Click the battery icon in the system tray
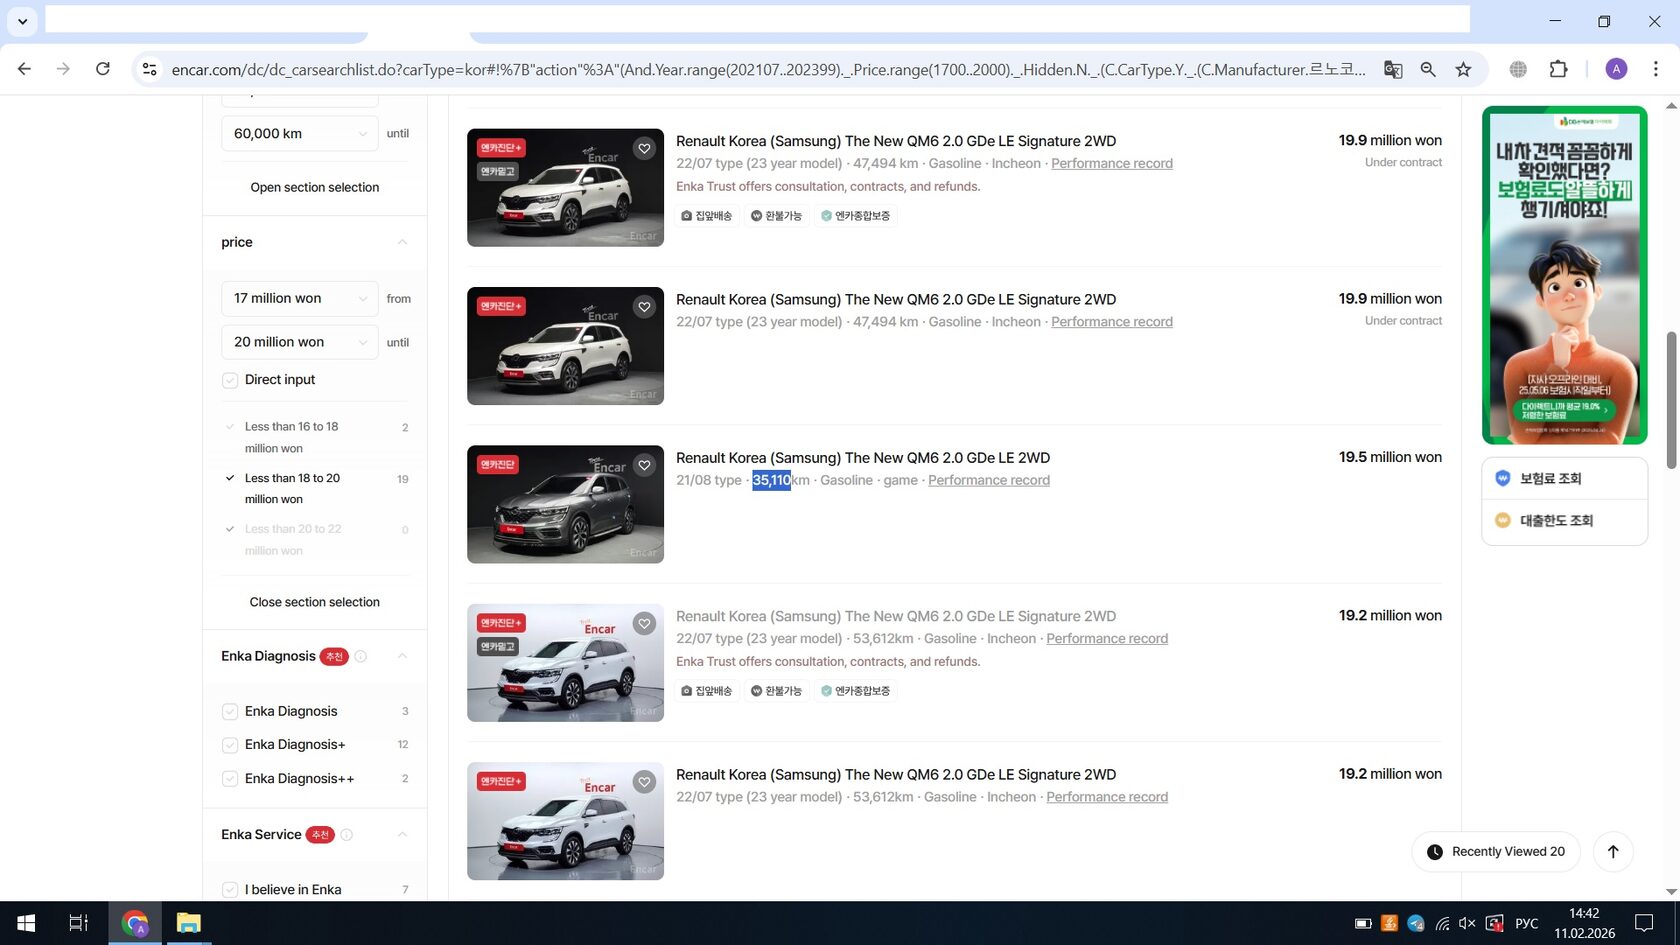The height and width of the screenshot is (945, 1680). point(1363,923)
